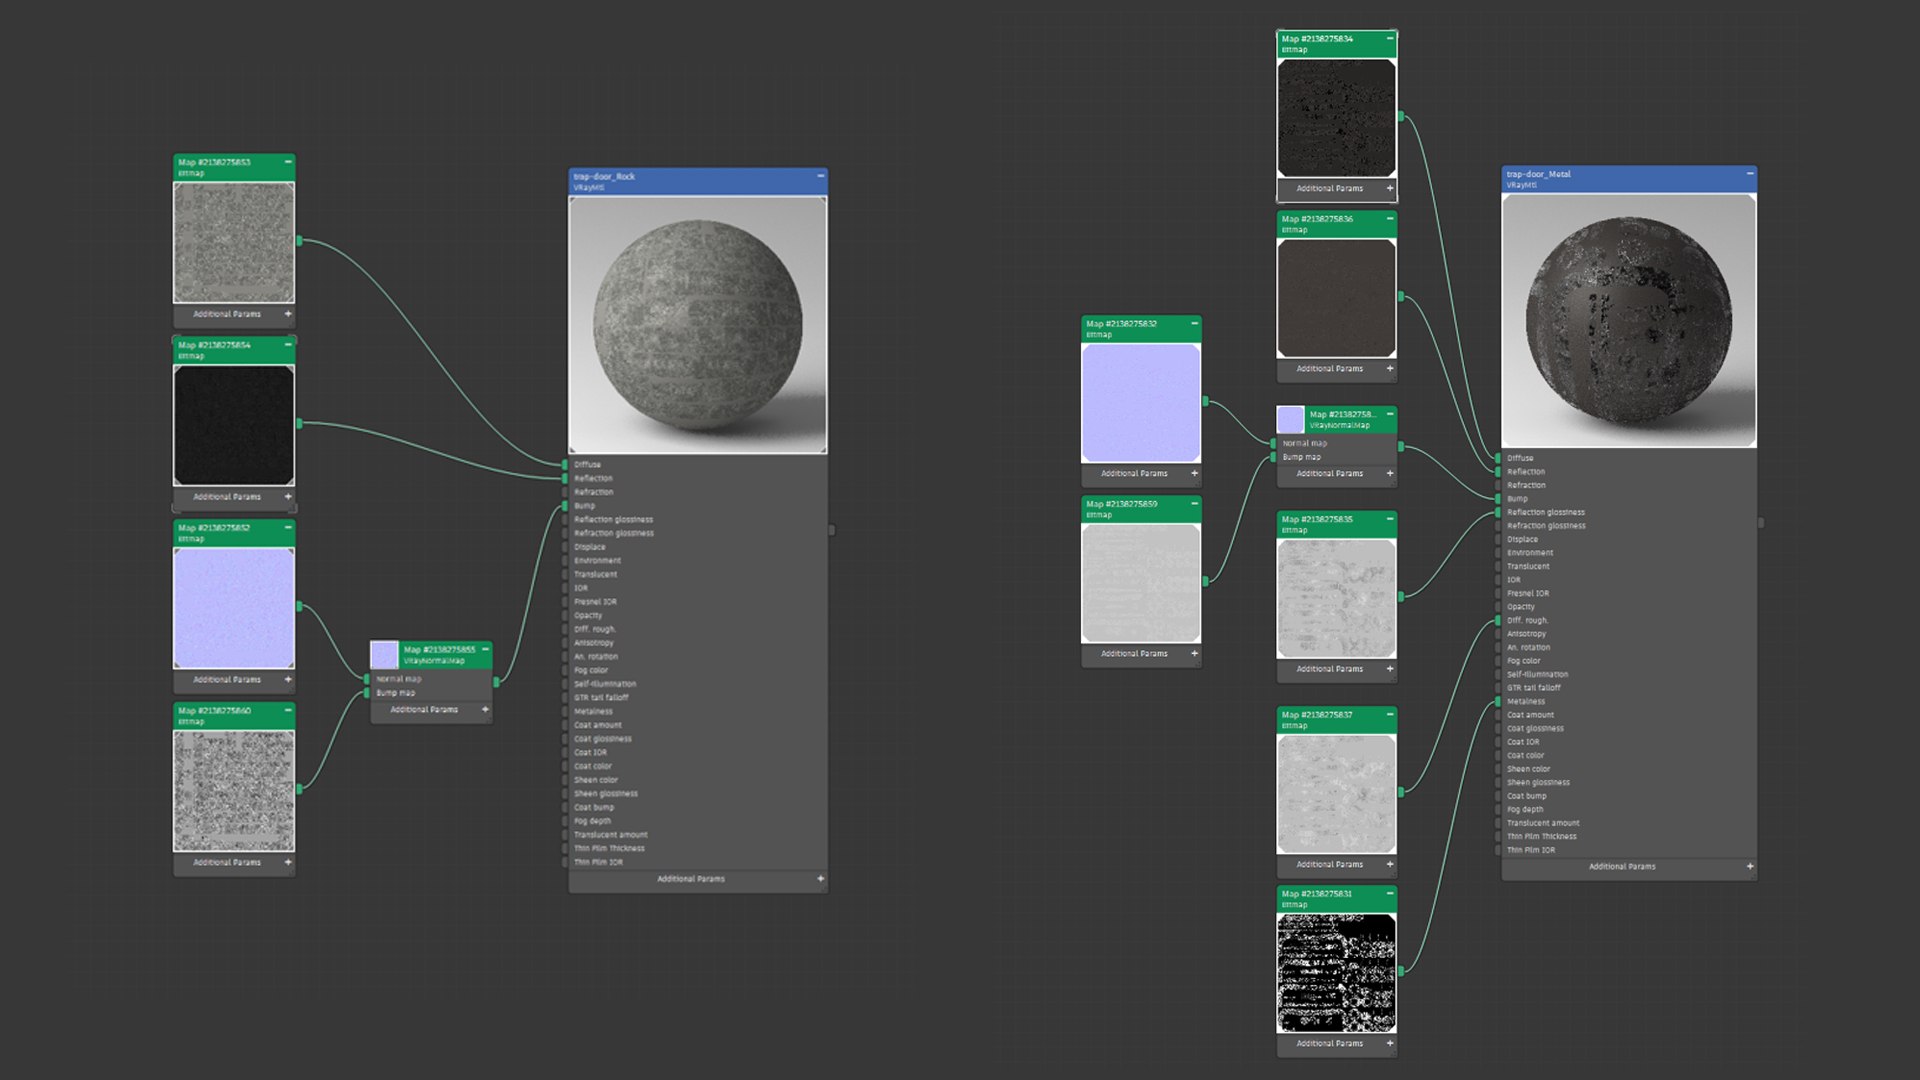
Task: Expand Additional Params on trap-door_Metal node
Action: pyautogui.click(x=1750, y=867)
